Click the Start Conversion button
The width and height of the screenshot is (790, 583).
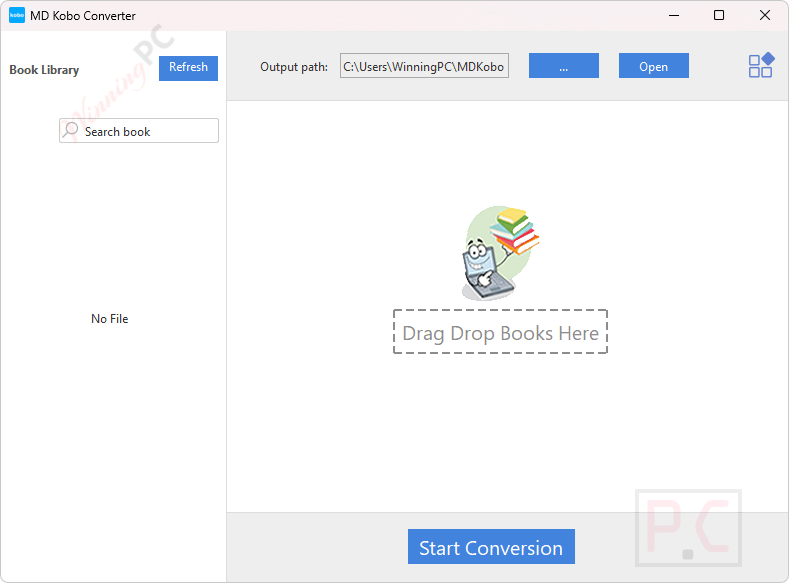[x=491, y=547]
